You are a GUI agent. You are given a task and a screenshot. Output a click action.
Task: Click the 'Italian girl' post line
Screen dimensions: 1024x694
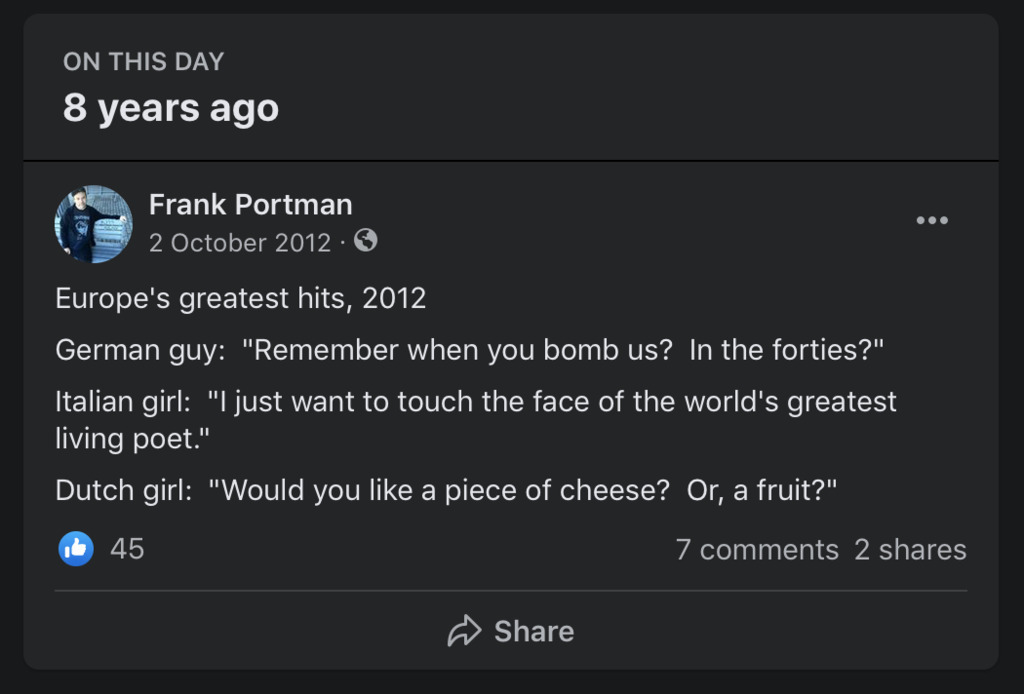click(475, 402)
